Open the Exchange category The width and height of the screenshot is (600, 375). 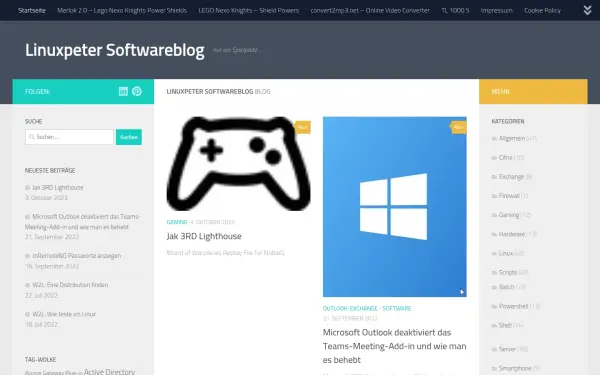[511, 177]
